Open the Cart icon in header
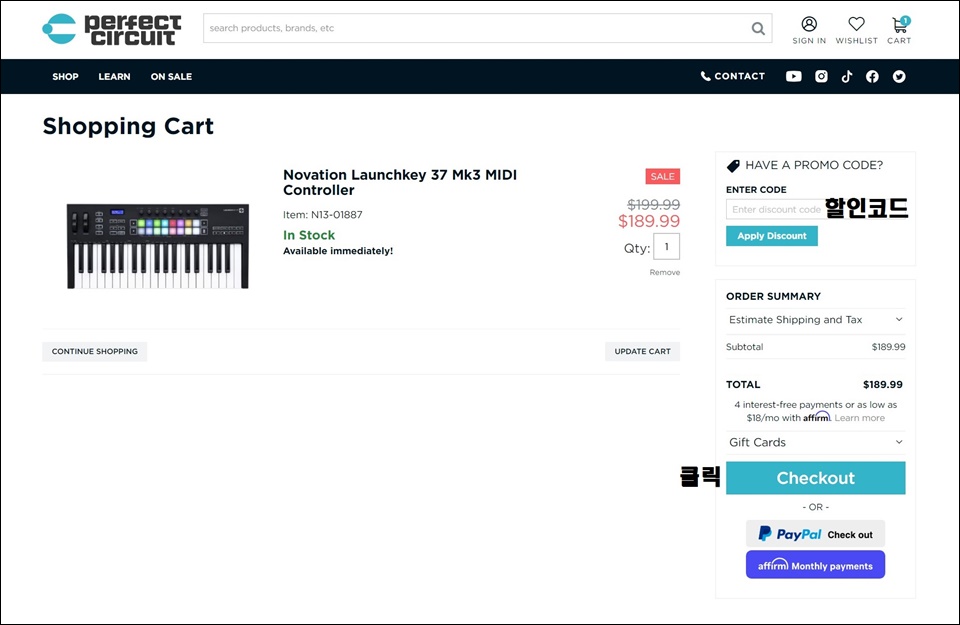Viewport: 960px width, 625px height. 899,24
